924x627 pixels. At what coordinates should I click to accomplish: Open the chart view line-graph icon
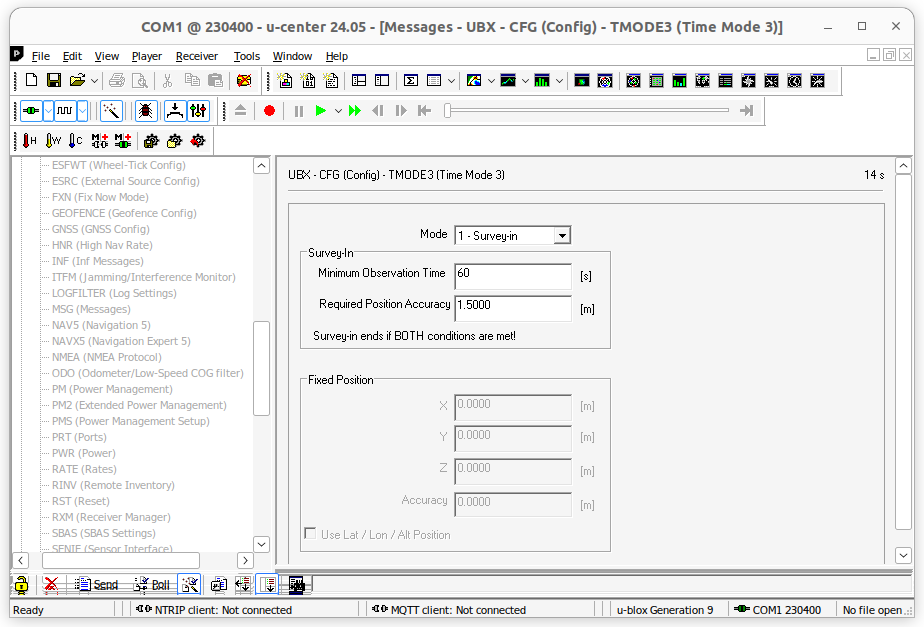508,80
